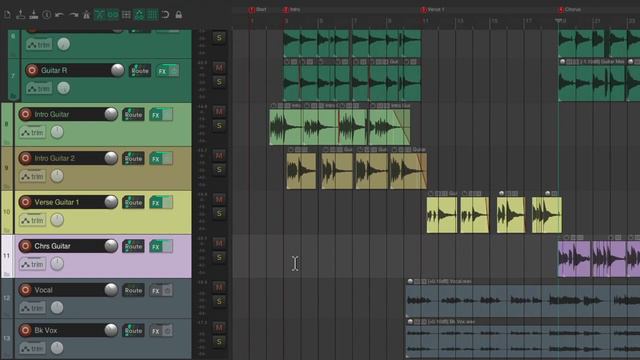640x360 pixels.
Task: Toggle the snap toolbar icon
Action: pyautogui.click(x=165, y=15)
